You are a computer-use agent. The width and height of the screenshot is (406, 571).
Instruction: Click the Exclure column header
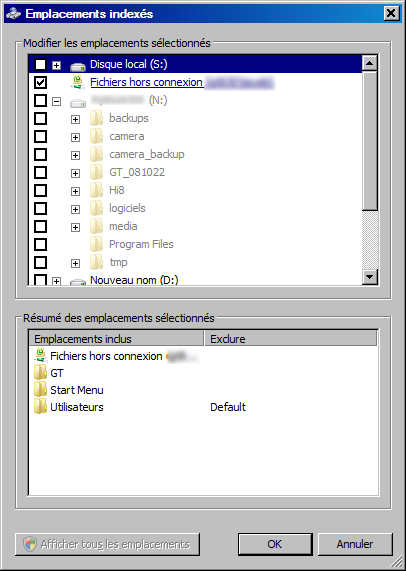[290, 339]
